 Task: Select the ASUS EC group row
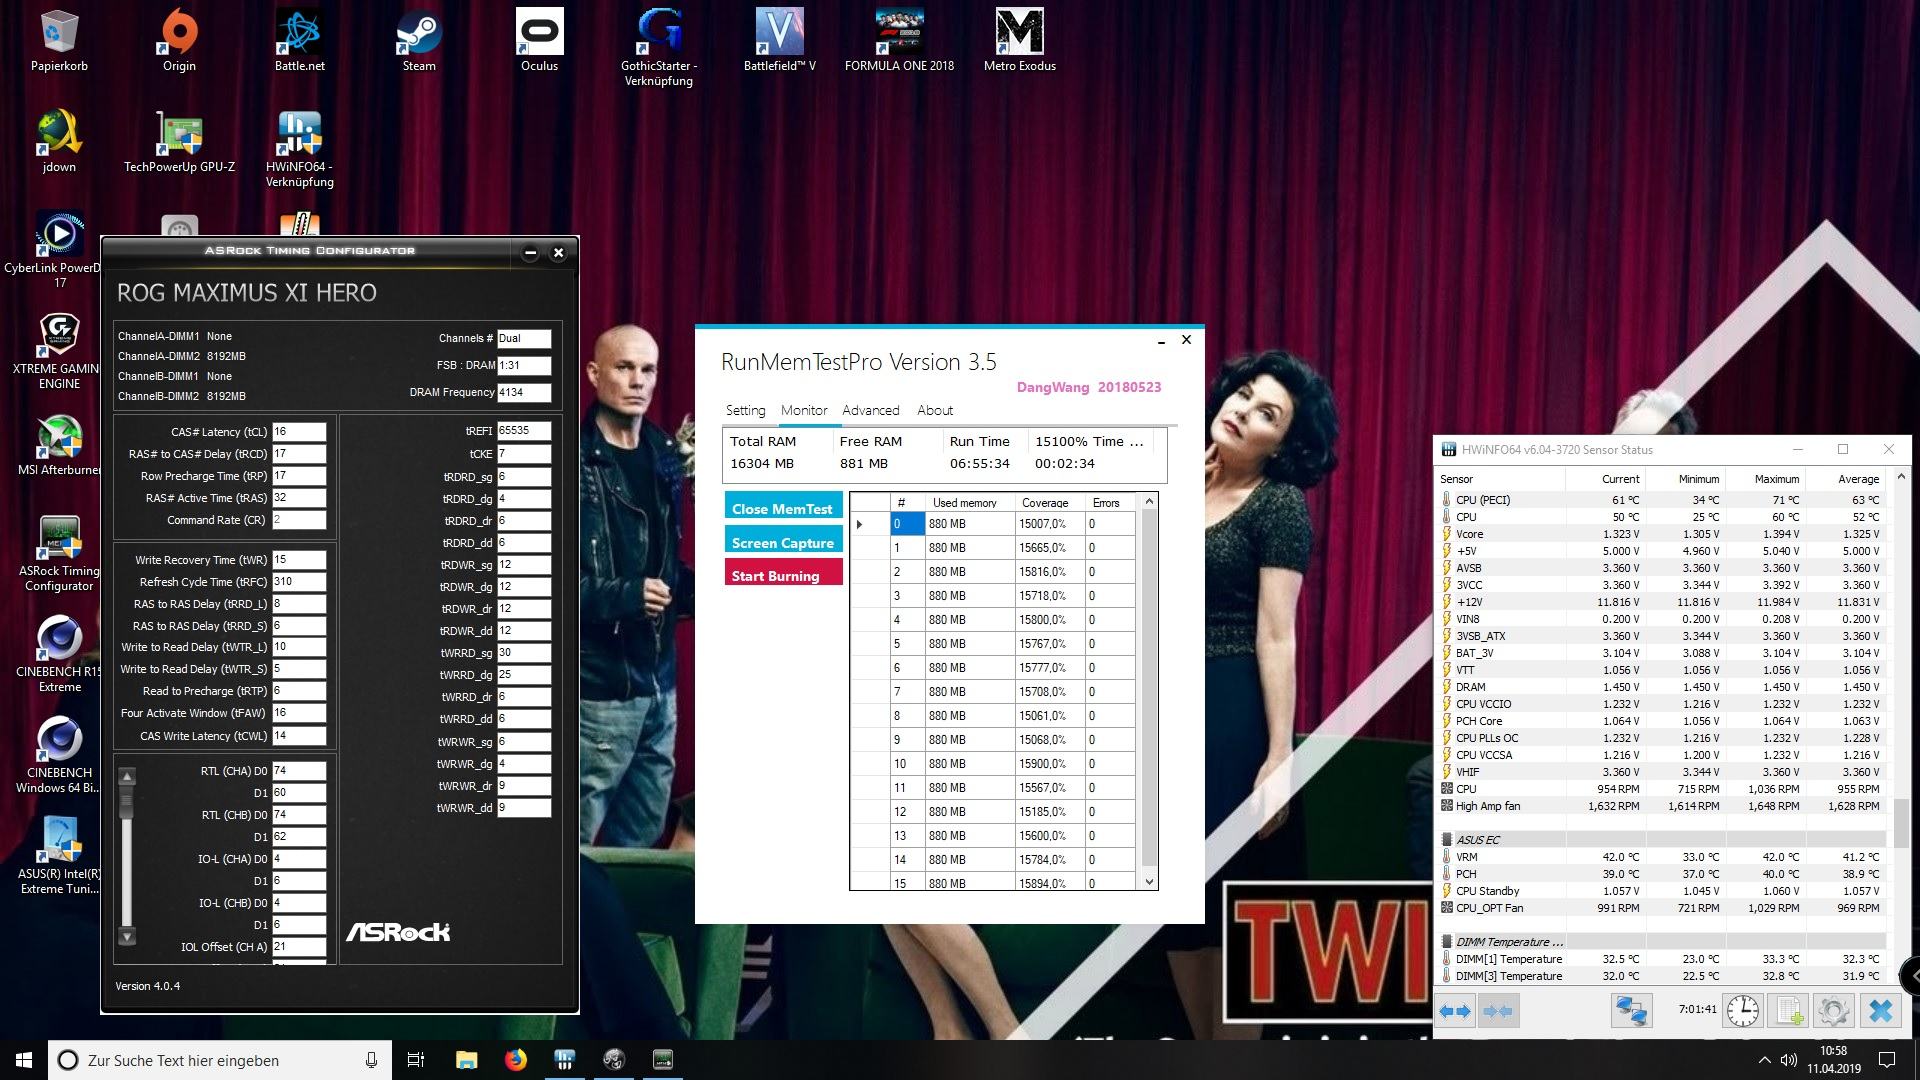(x=1661, y=840)
